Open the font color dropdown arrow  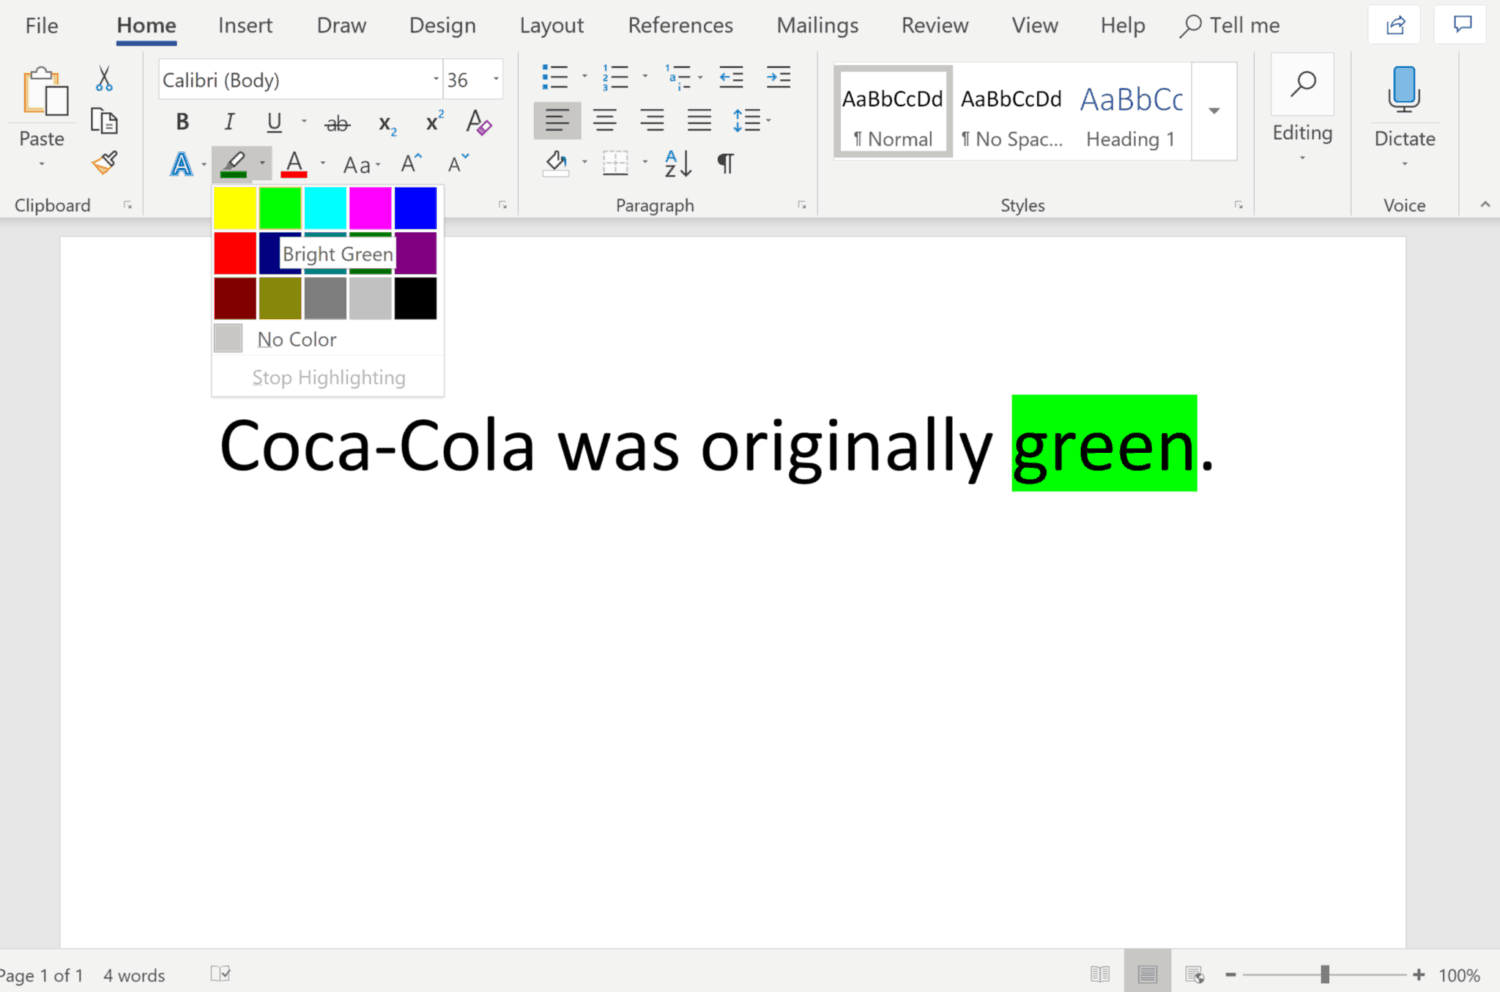(x=323, y=163)
